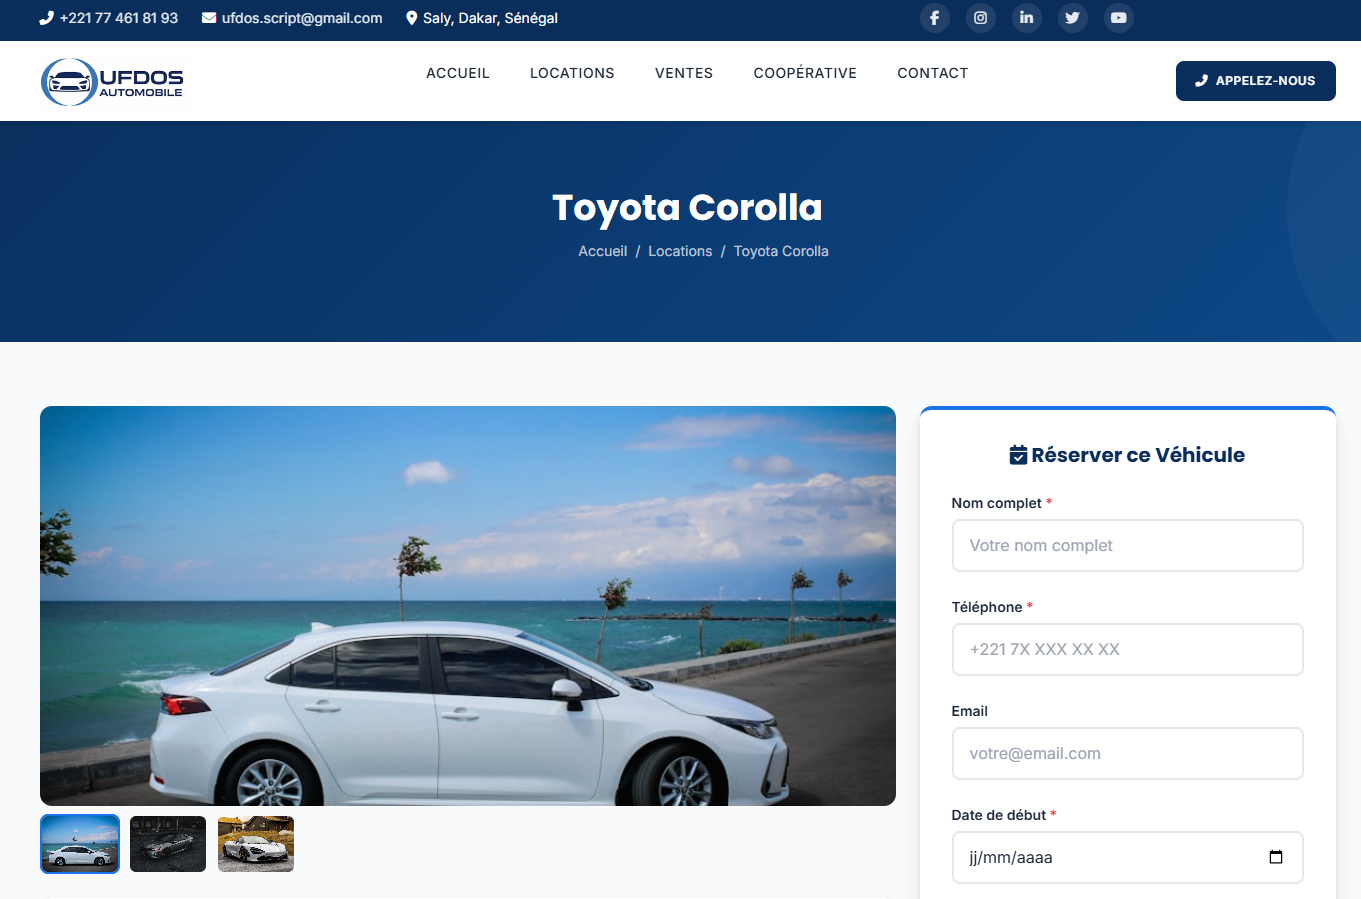Open the Coopérative menu item
The height and width of the screenshot is (899, 1361).
(805, 73)
